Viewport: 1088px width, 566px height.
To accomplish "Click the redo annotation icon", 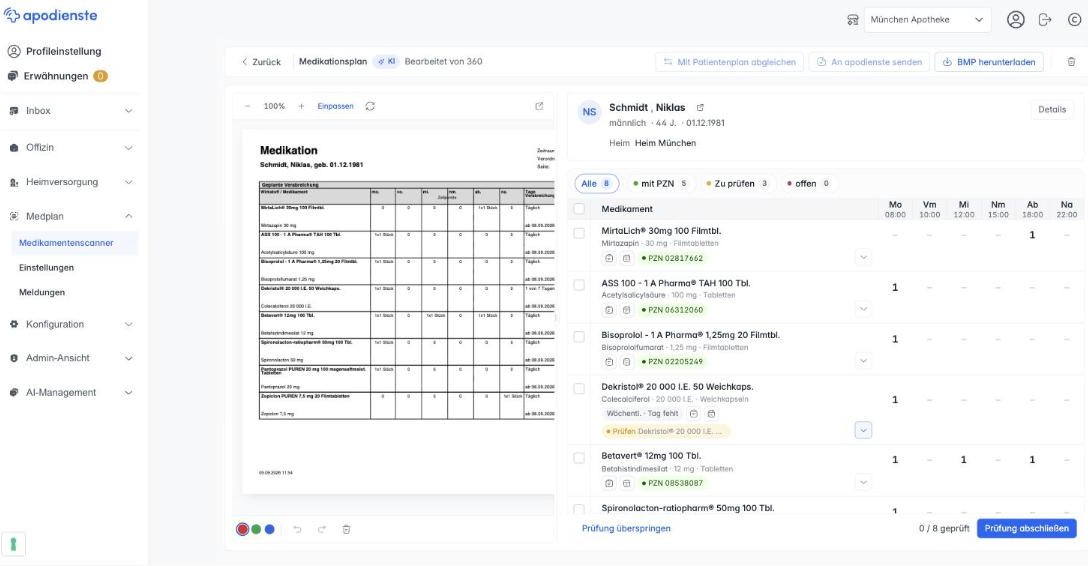I will point(322,529).
